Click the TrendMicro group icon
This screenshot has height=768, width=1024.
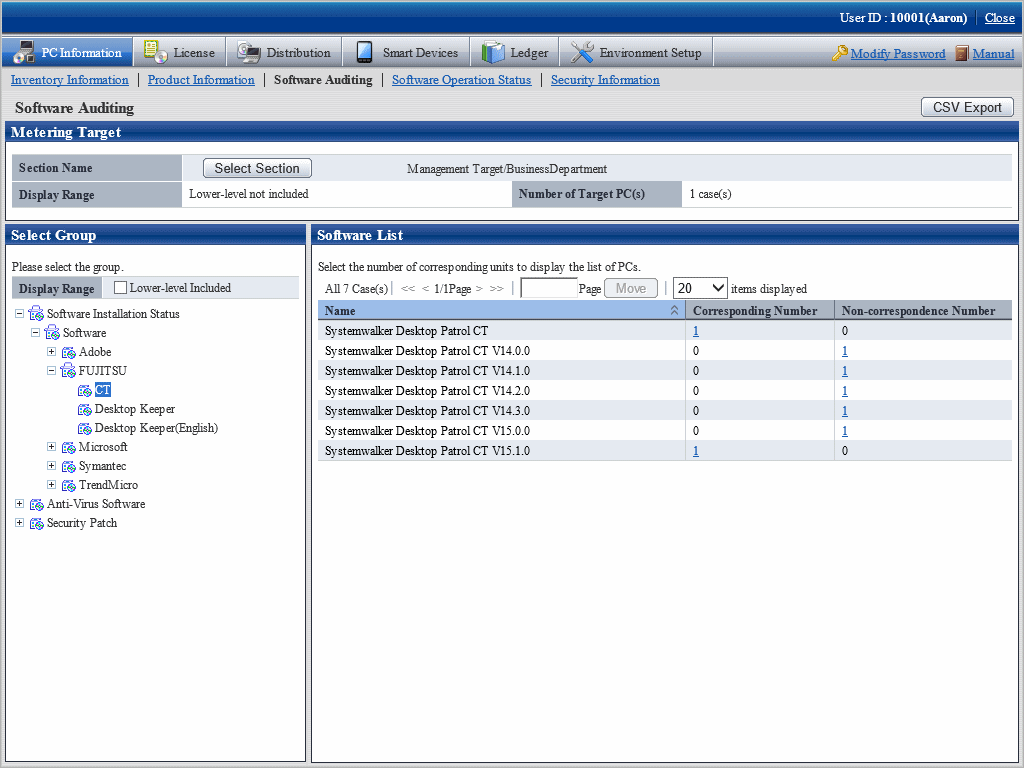pos(69,485)
